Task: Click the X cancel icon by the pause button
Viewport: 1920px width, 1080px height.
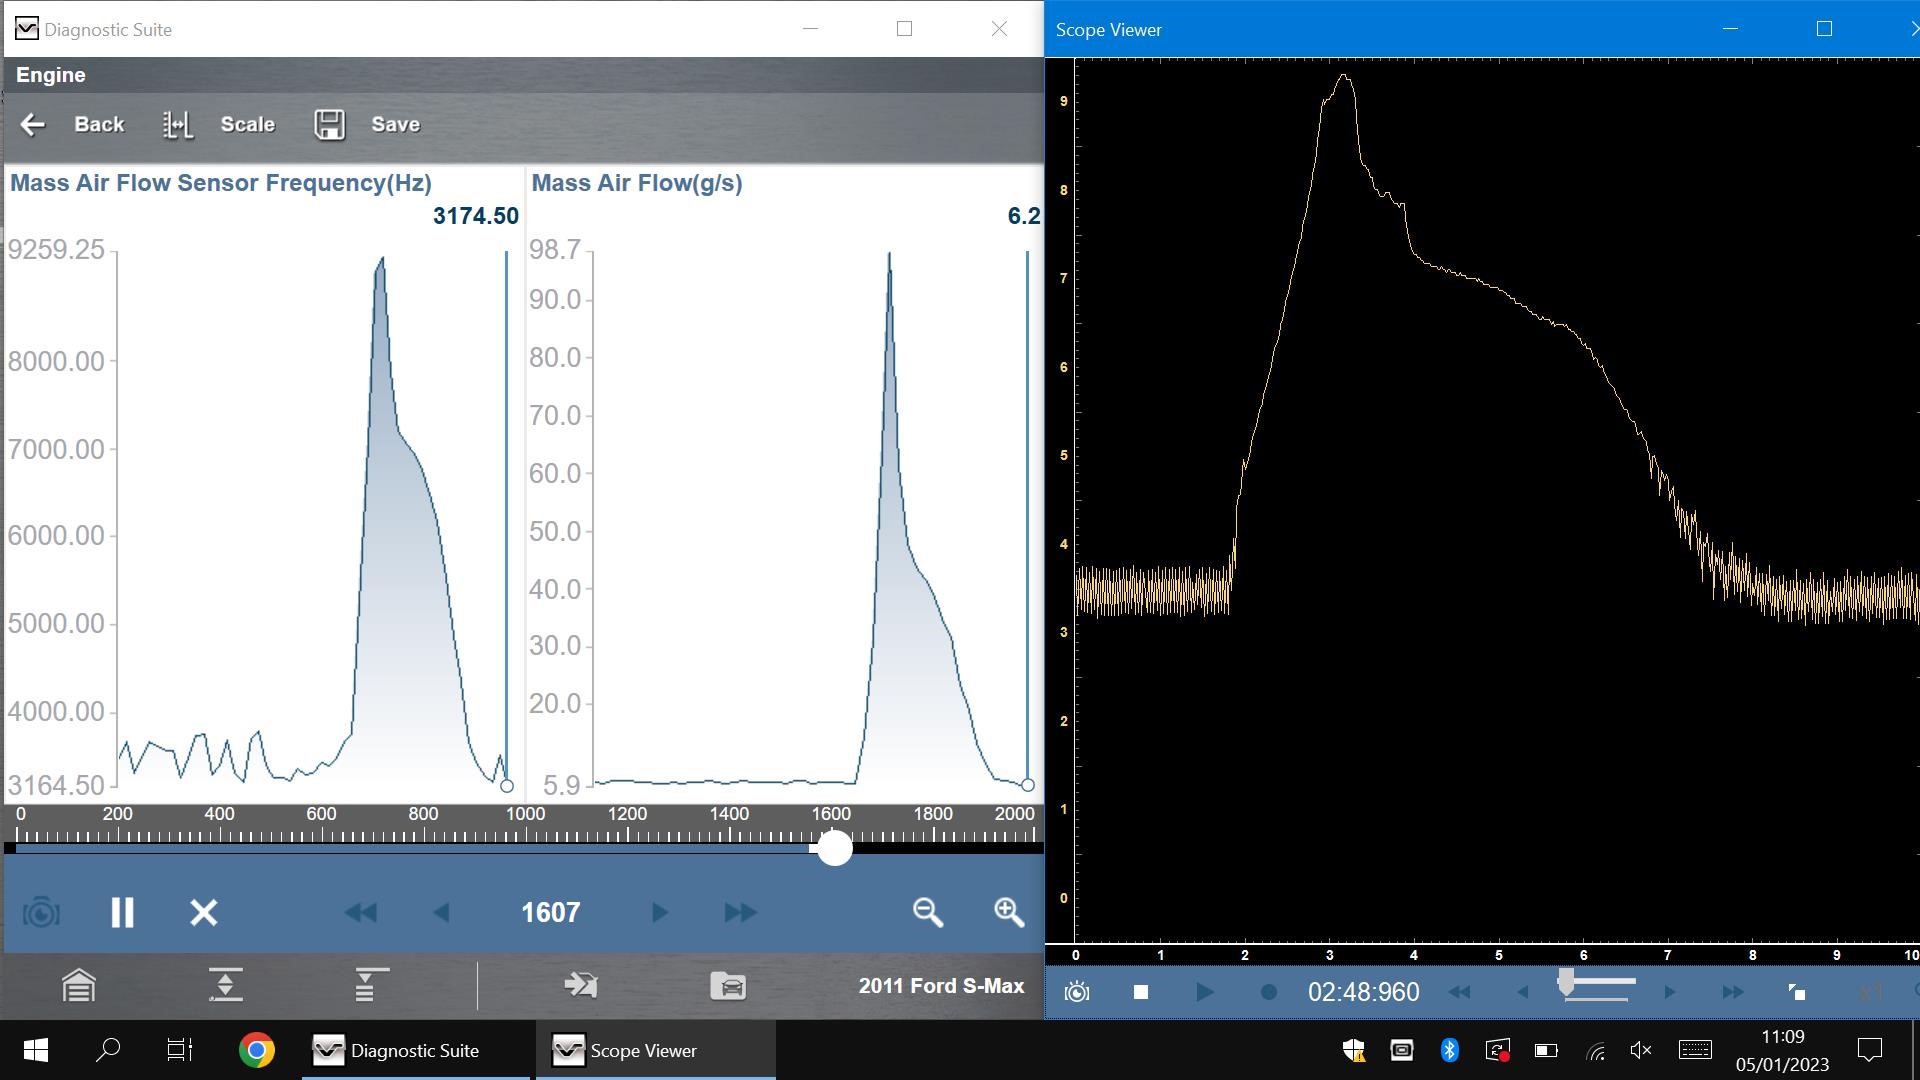Action: tap(204, 912)
